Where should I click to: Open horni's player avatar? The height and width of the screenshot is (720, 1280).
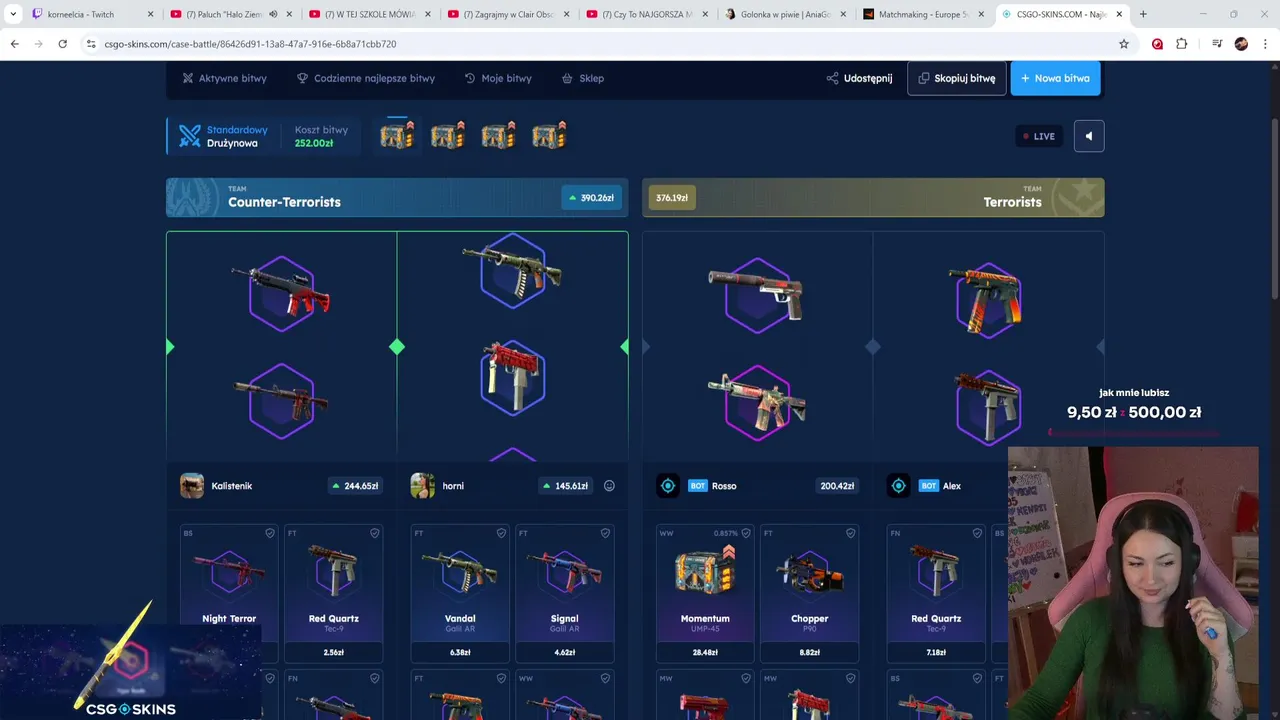point(422,486)
